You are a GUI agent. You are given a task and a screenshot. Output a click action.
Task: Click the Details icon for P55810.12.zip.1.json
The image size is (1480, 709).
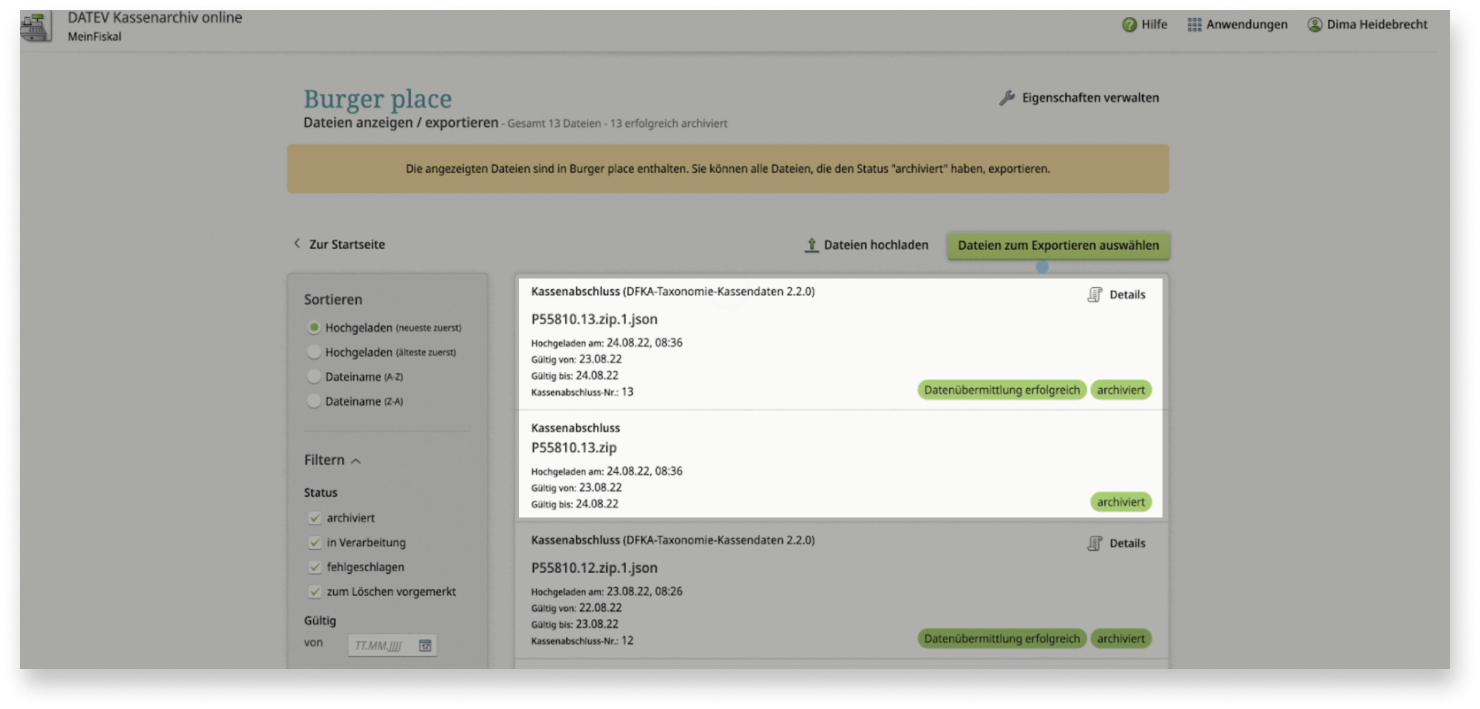pyautogui.click(x=1095, y=543)
